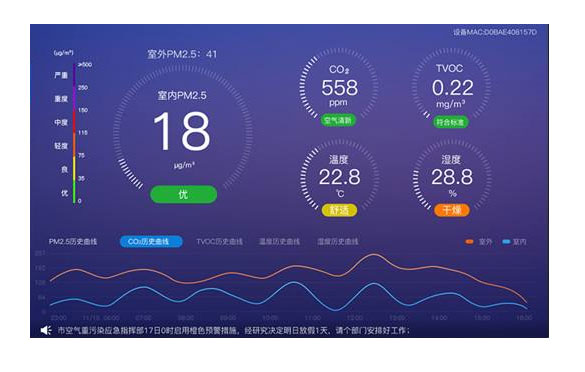585x372 pixels.
Task: Click the 严重 level label
Action: [61, 75]
